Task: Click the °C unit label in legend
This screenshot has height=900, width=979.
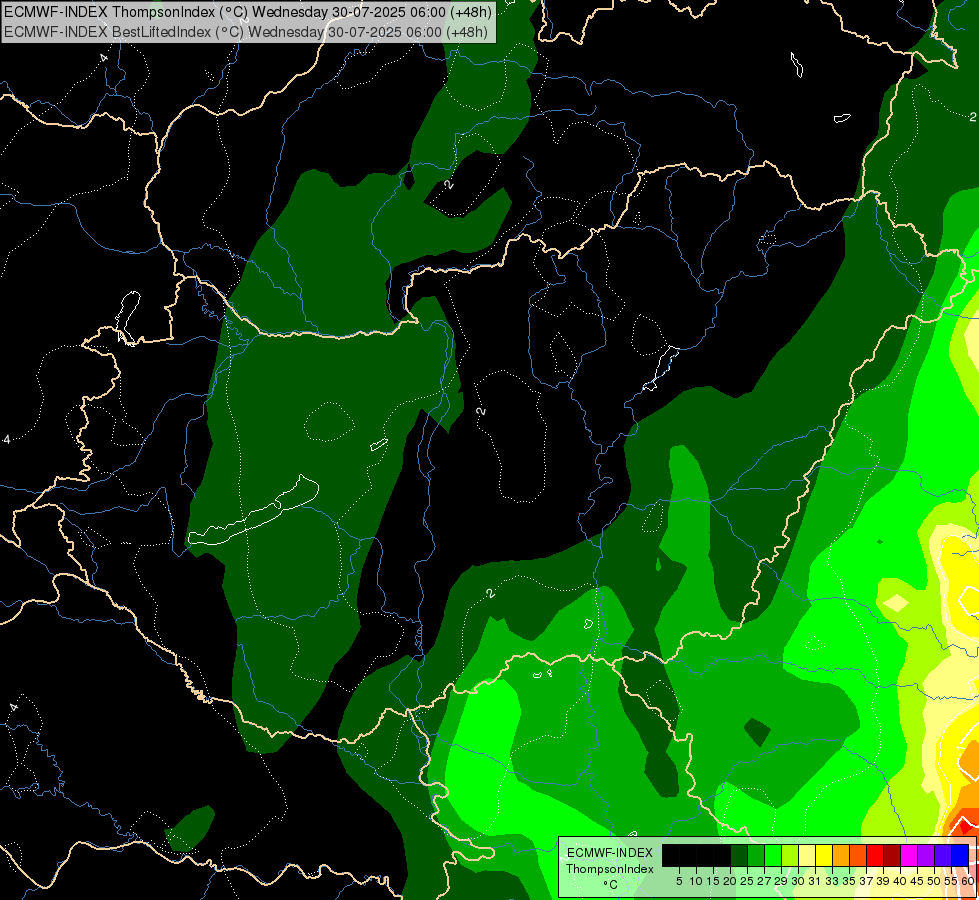Action: pyautogui.click(x=611, y=885)
